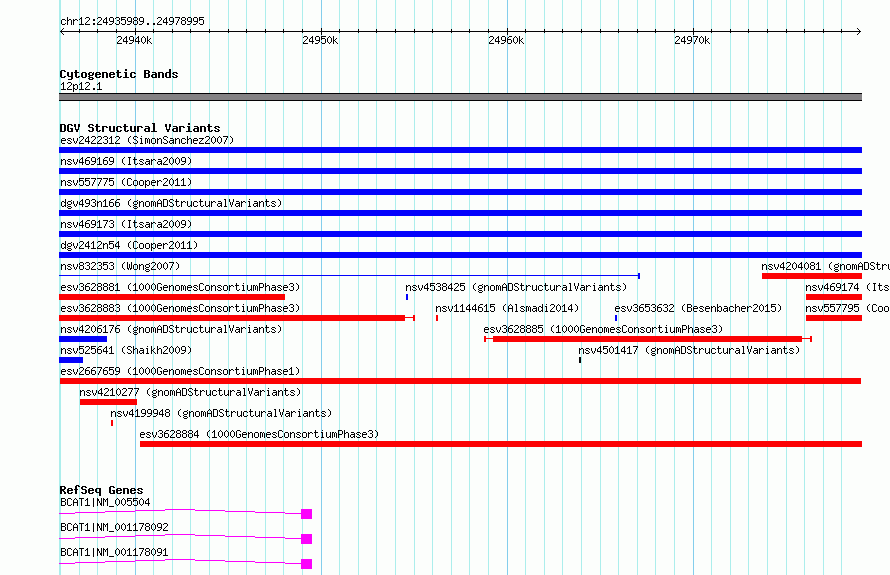This screenshot has height=575, width=890.
Task: Click the 12p12.1 band label
Action: point(81,86)
